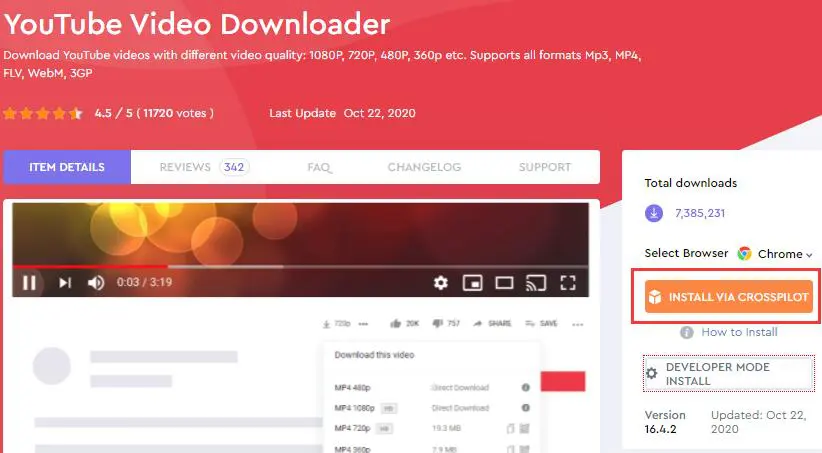The image size is (822, 453).
Task: Click the channel avatar placeholder
Action: (52, 366)
